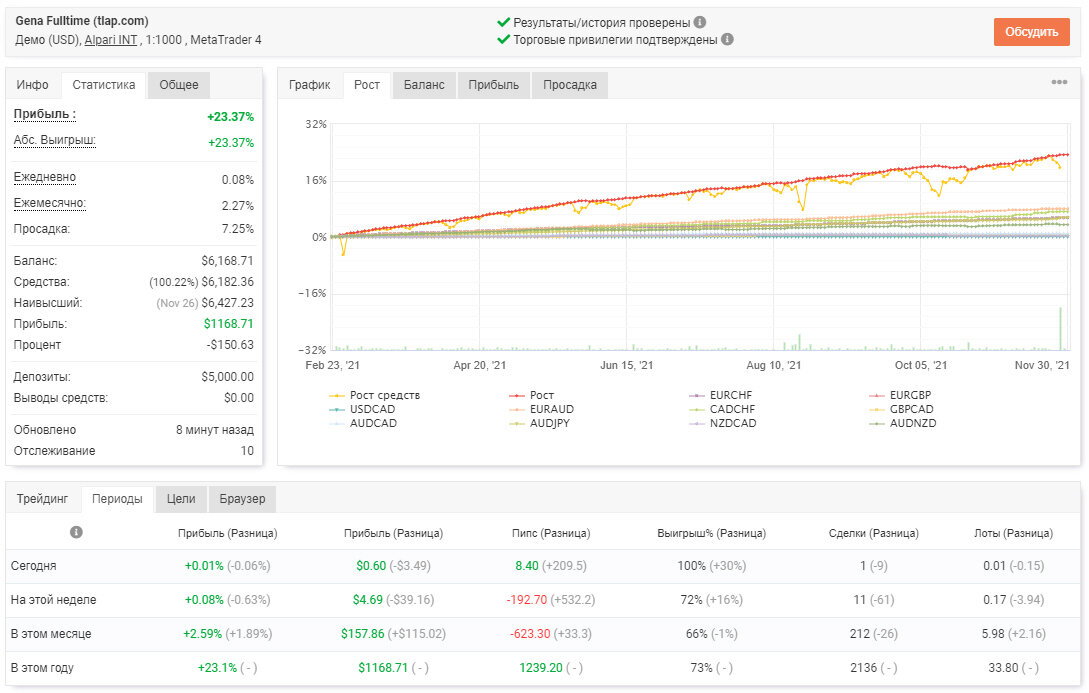Screen dimensions: 1089x693
Task: Toggle the red Рост series legend entry
Action: pyautogui.click(x=531, y=395)
